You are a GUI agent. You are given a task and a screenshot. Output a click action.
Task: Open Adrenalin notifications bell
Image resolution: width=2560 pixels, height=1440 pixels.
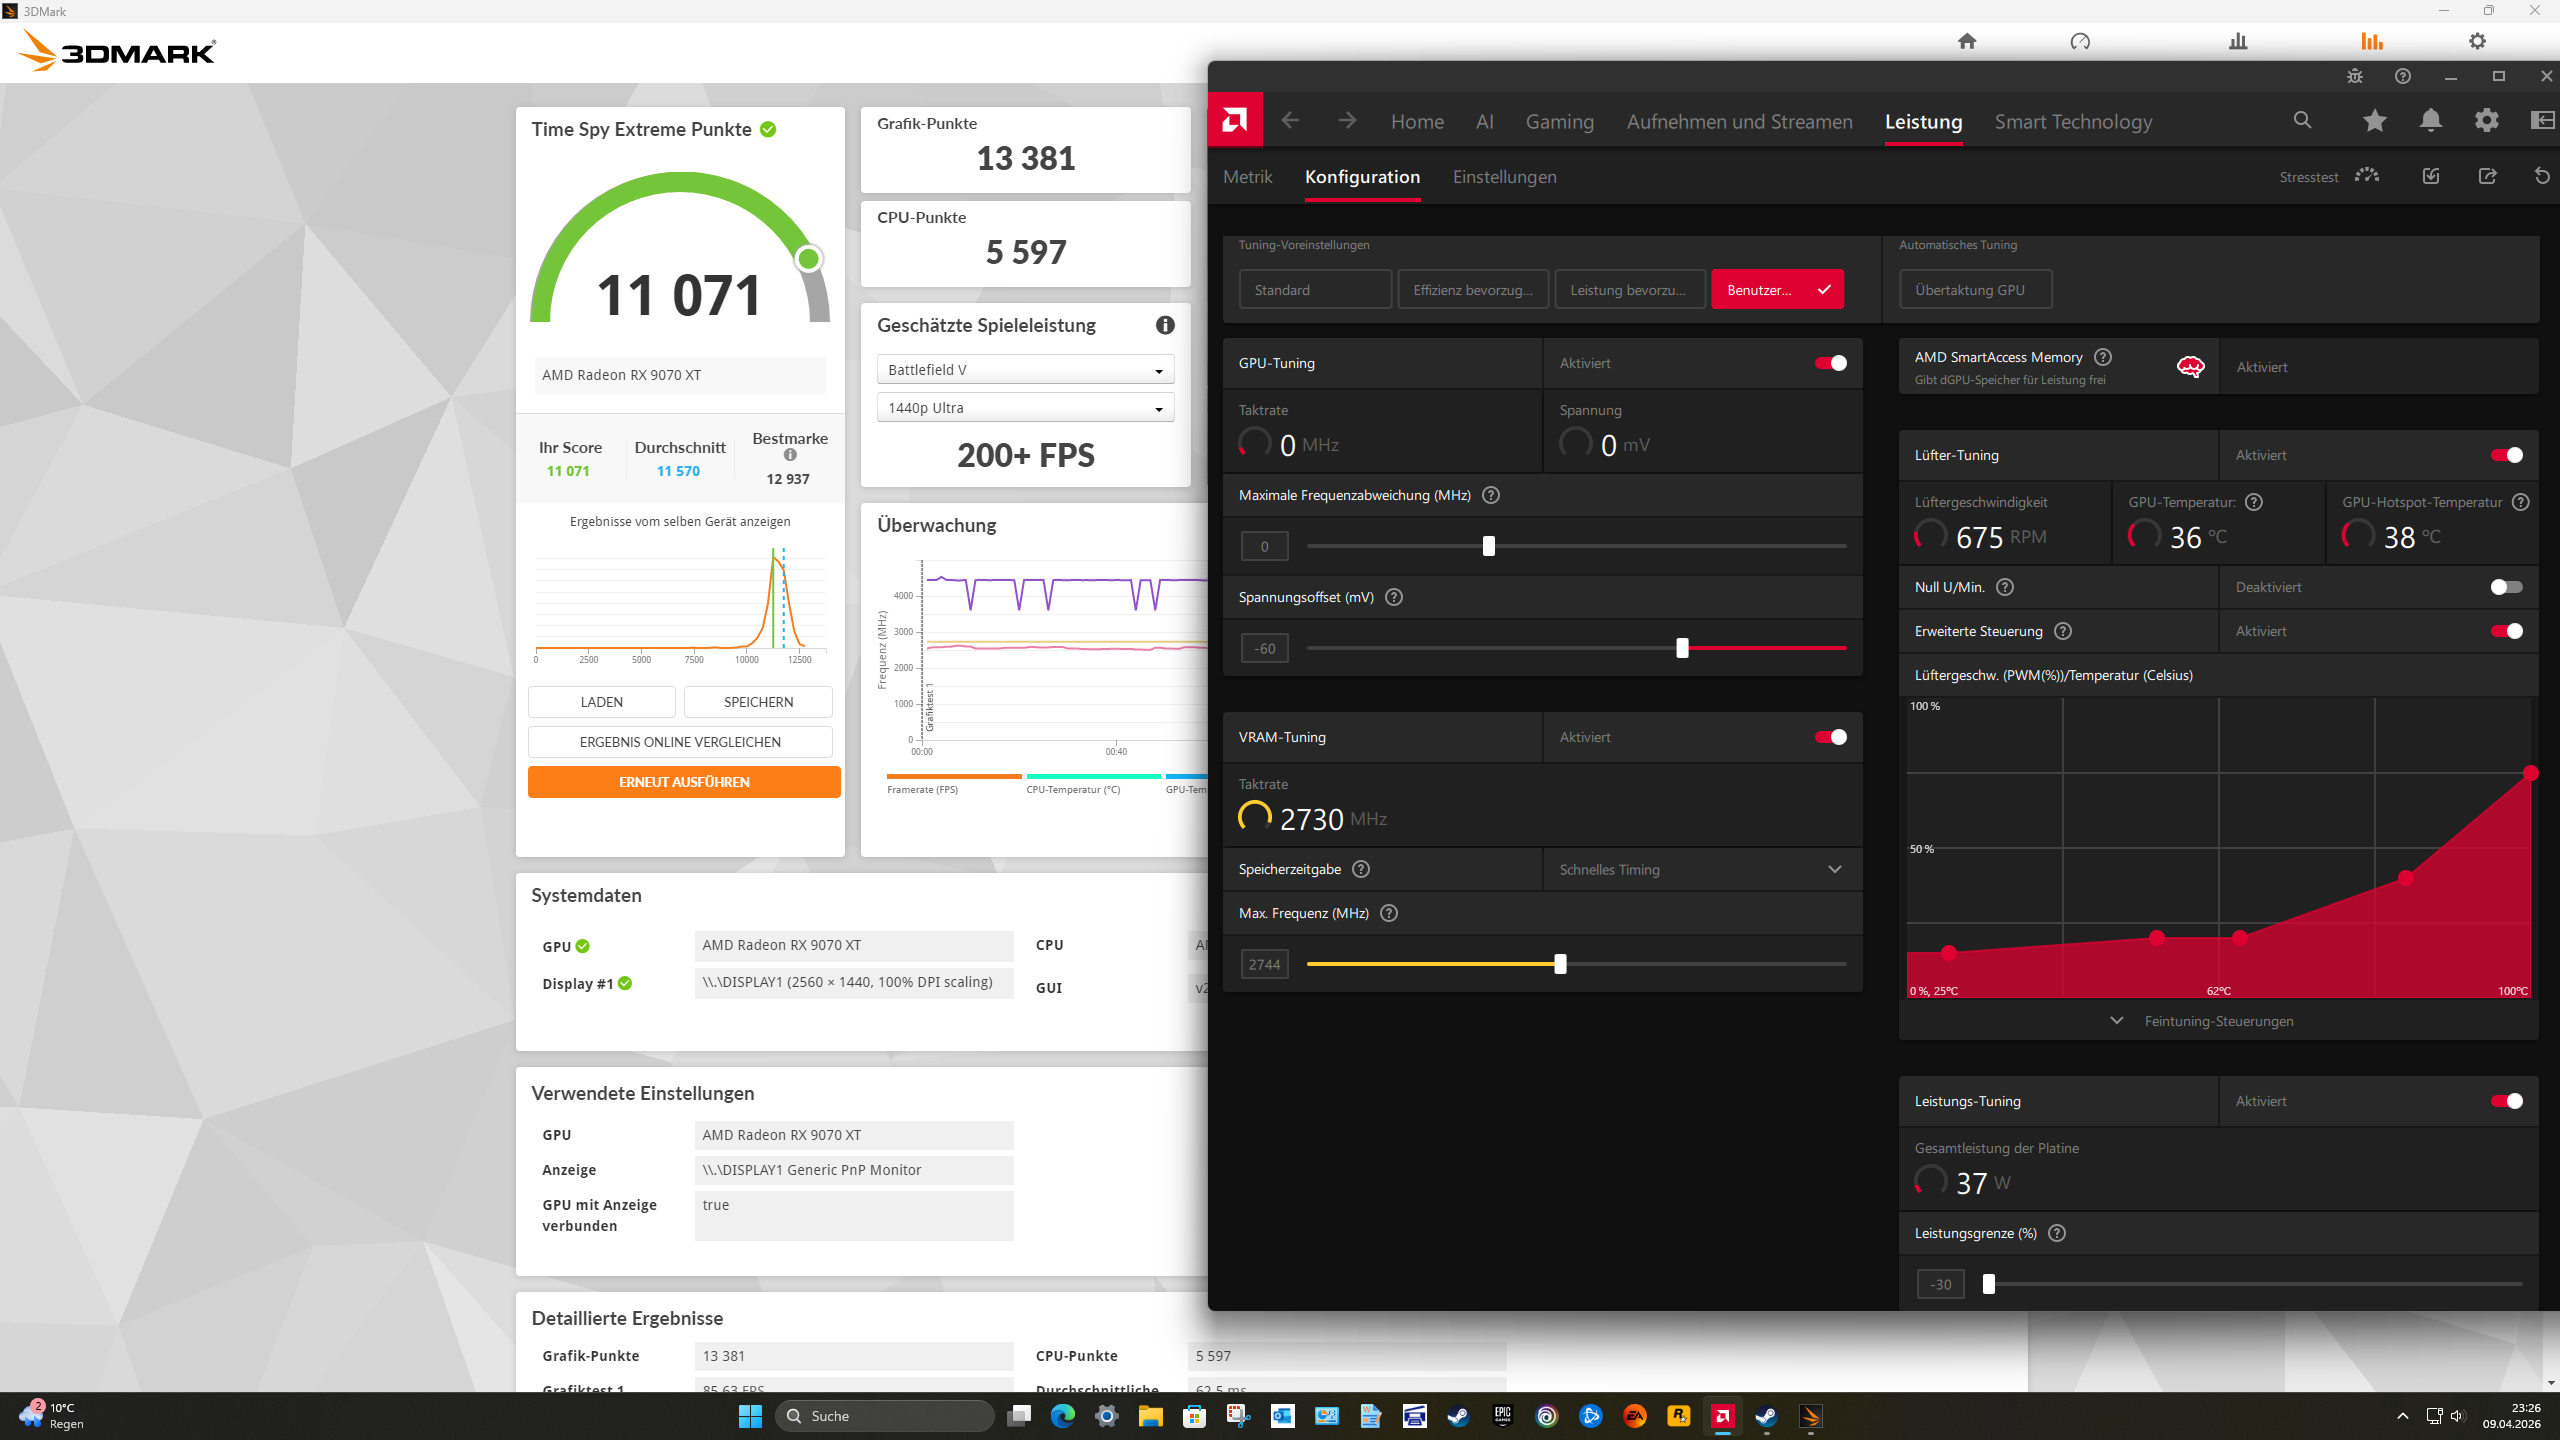pyautogui.click(x=2431, y=121)
